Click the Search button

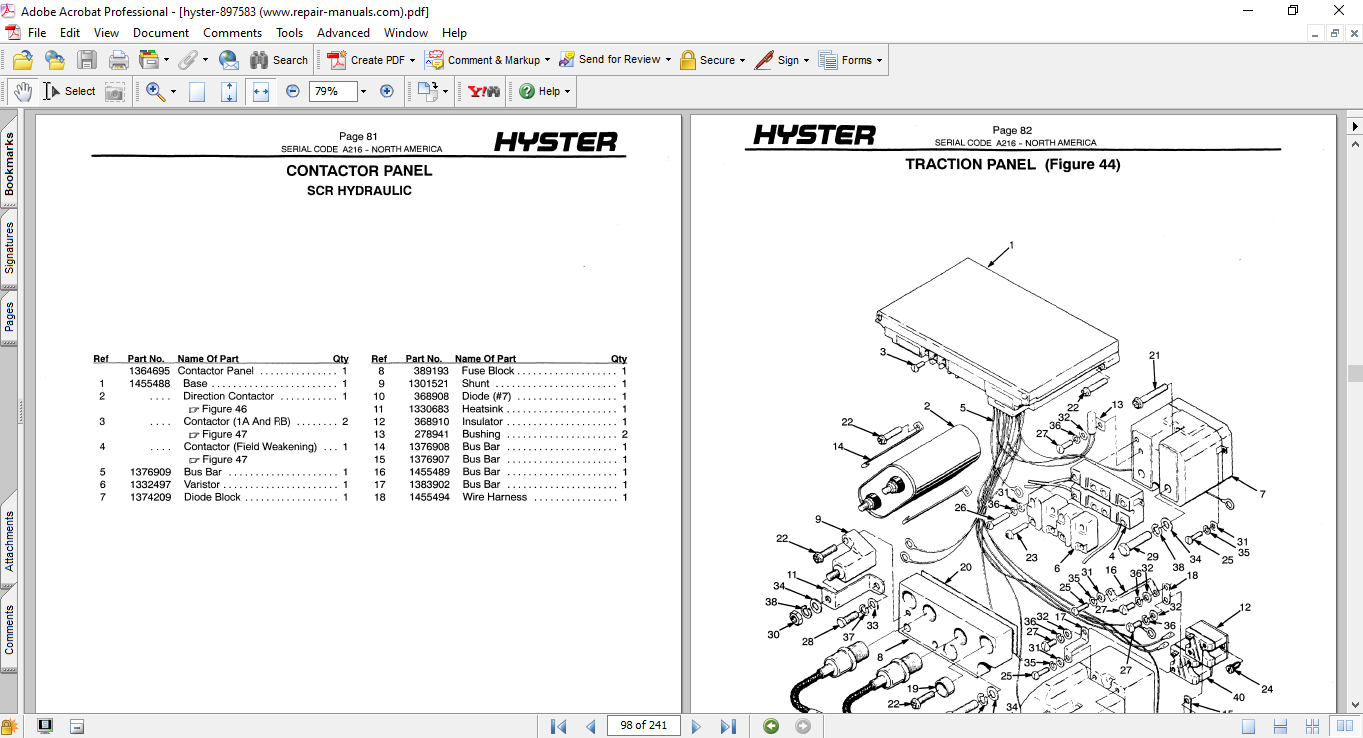click(x=279, y=60)
